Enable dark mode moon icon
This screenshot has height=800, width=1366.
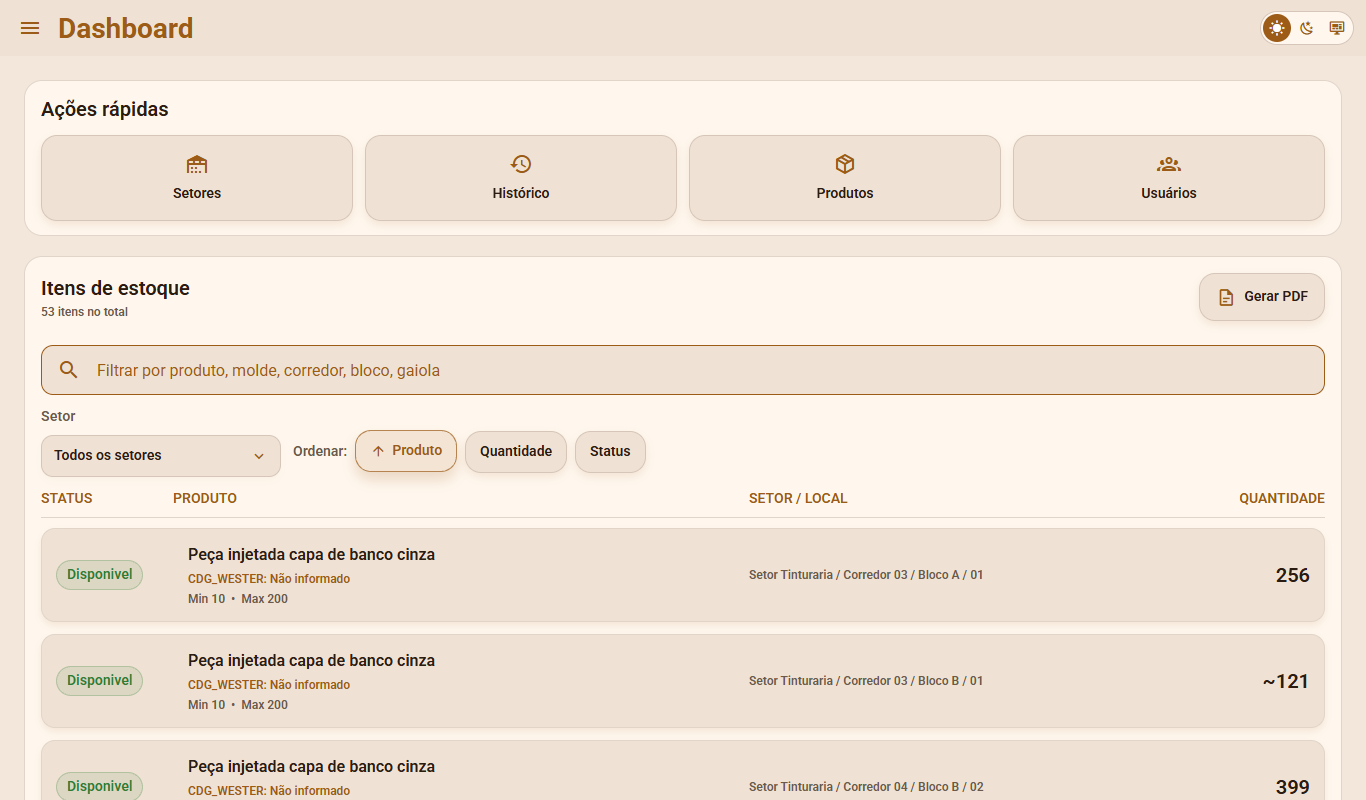pyautogui.click(x=1307, y=28)
